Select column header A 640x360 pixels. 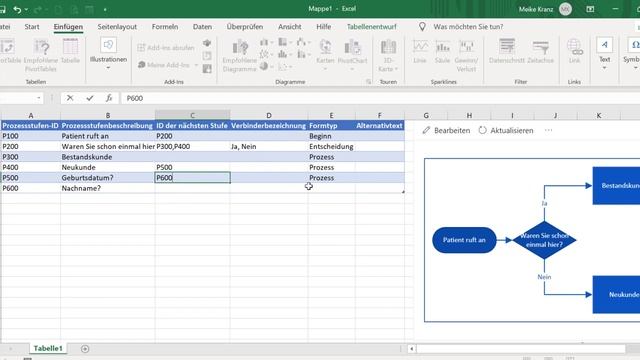[31, 116]
